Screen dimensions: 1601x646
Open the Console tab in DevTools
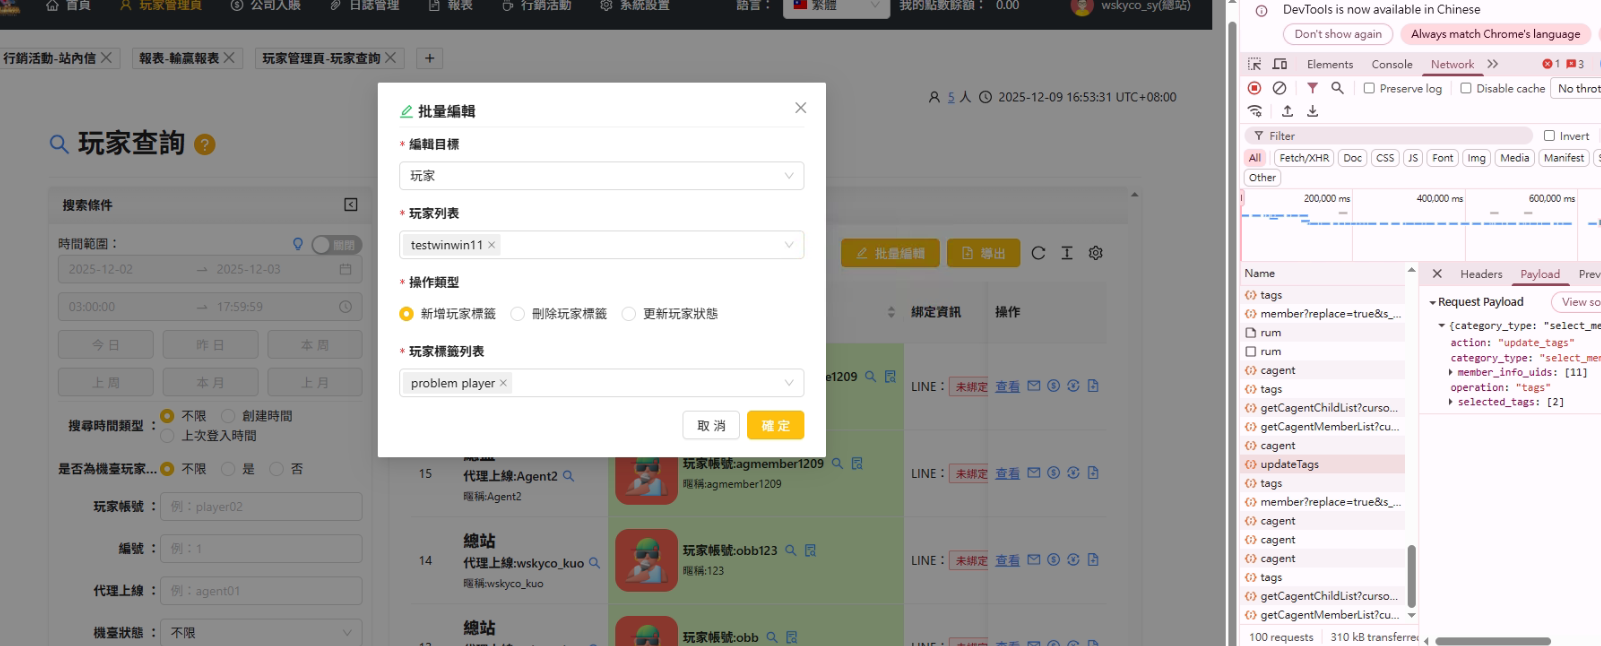[1391, 64]
